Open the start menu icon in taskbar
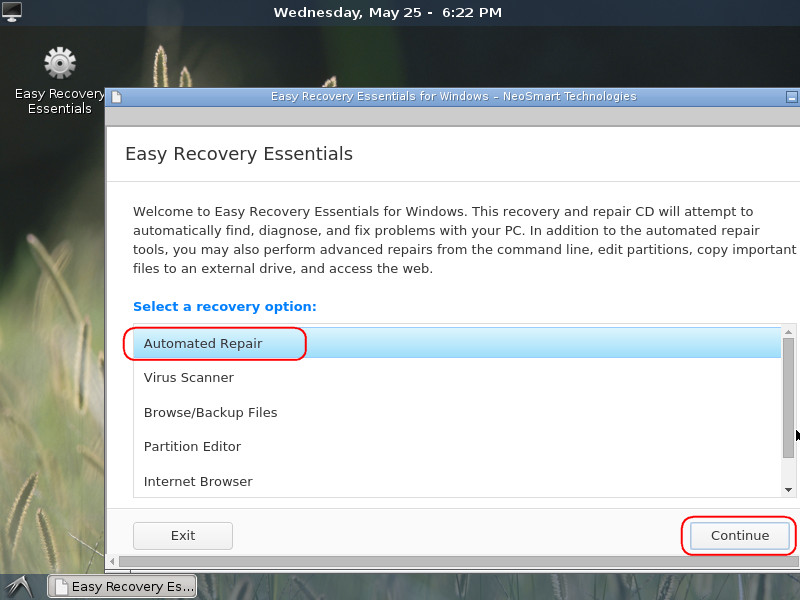Viewport: 800px width, 600px height. (x=18, y=587)
